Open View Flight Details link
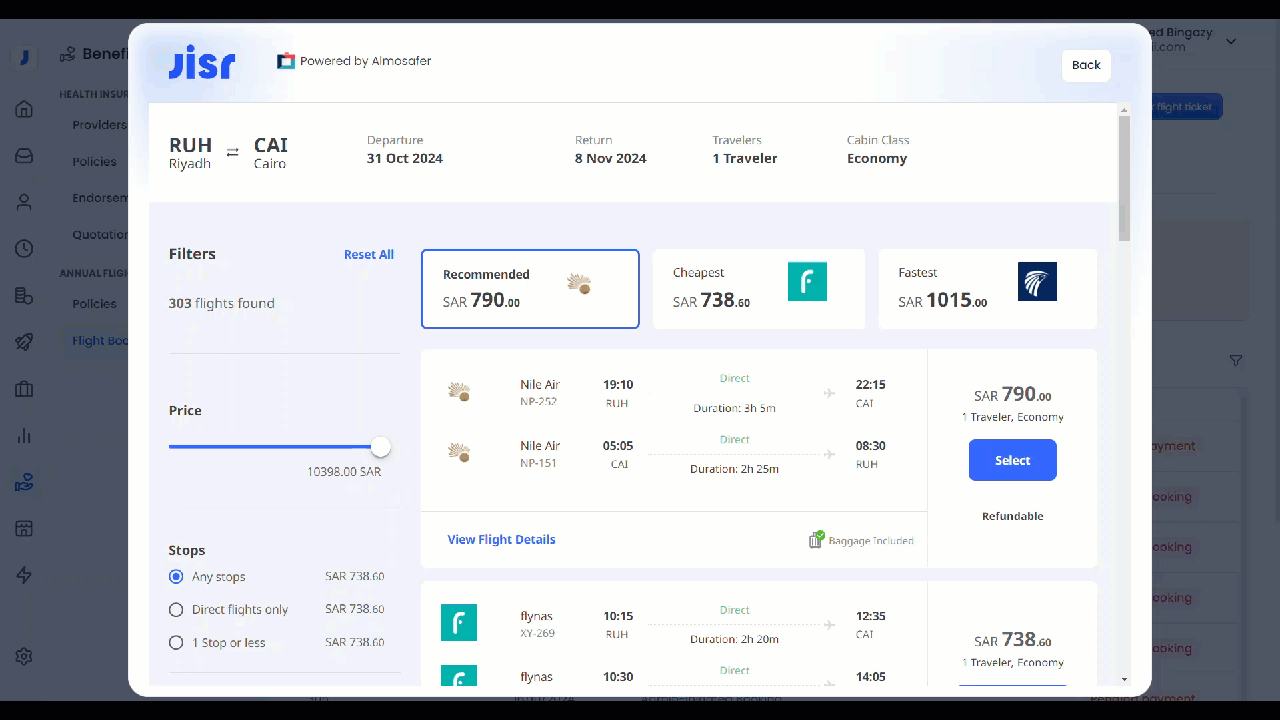The width and height of the screenshot is (1280, 720). click(x=501, y=540)
